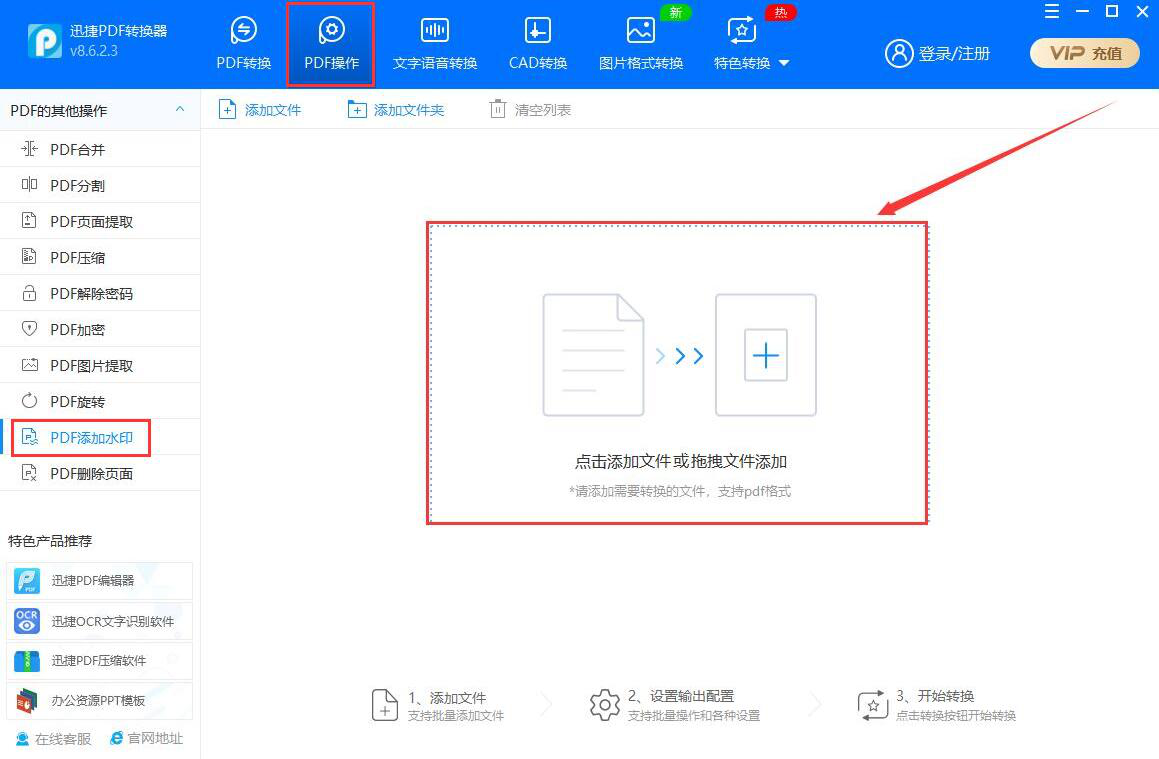Click step 3 开始转换 icon
1159x759 pixels.
[x=872, y=705]
